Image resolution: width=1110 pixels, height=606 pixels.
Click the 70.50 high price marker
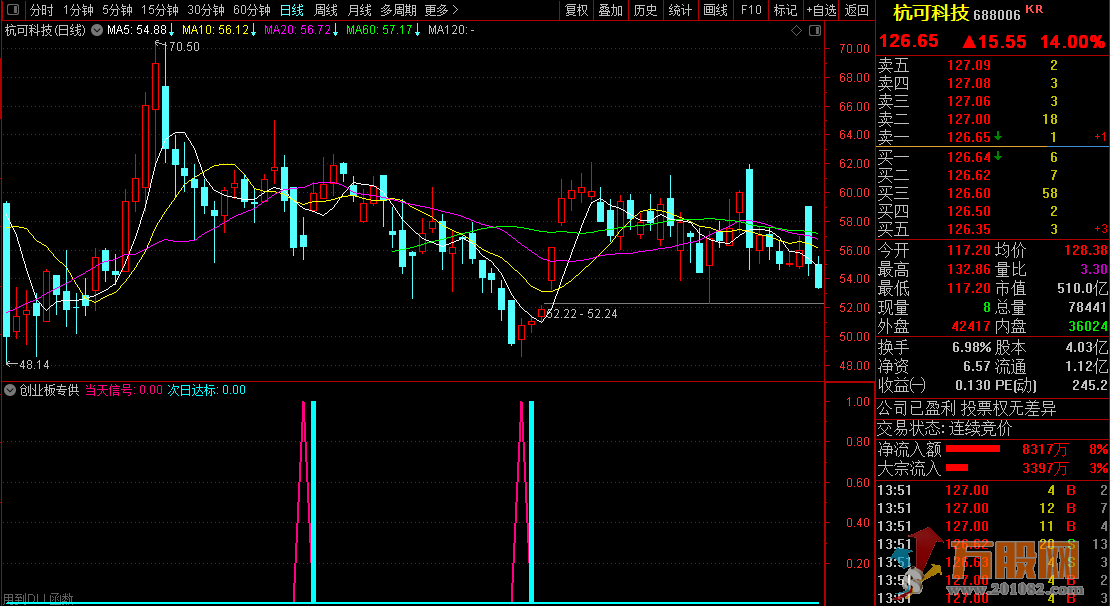pos(184,47)
